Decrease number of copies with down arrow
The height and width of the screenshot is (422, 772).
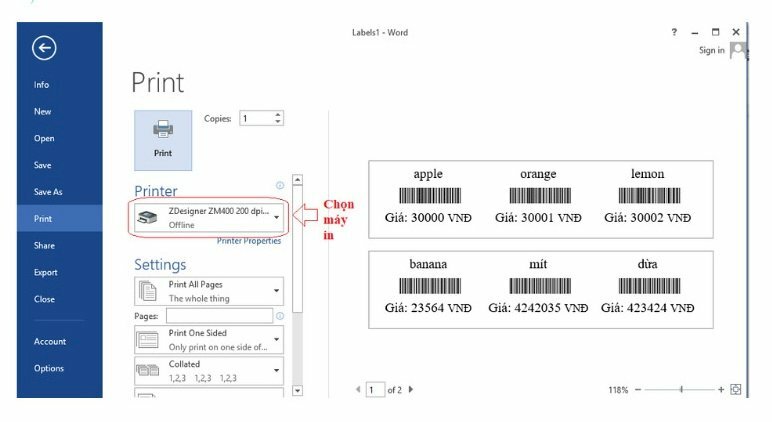pos(278,121)
